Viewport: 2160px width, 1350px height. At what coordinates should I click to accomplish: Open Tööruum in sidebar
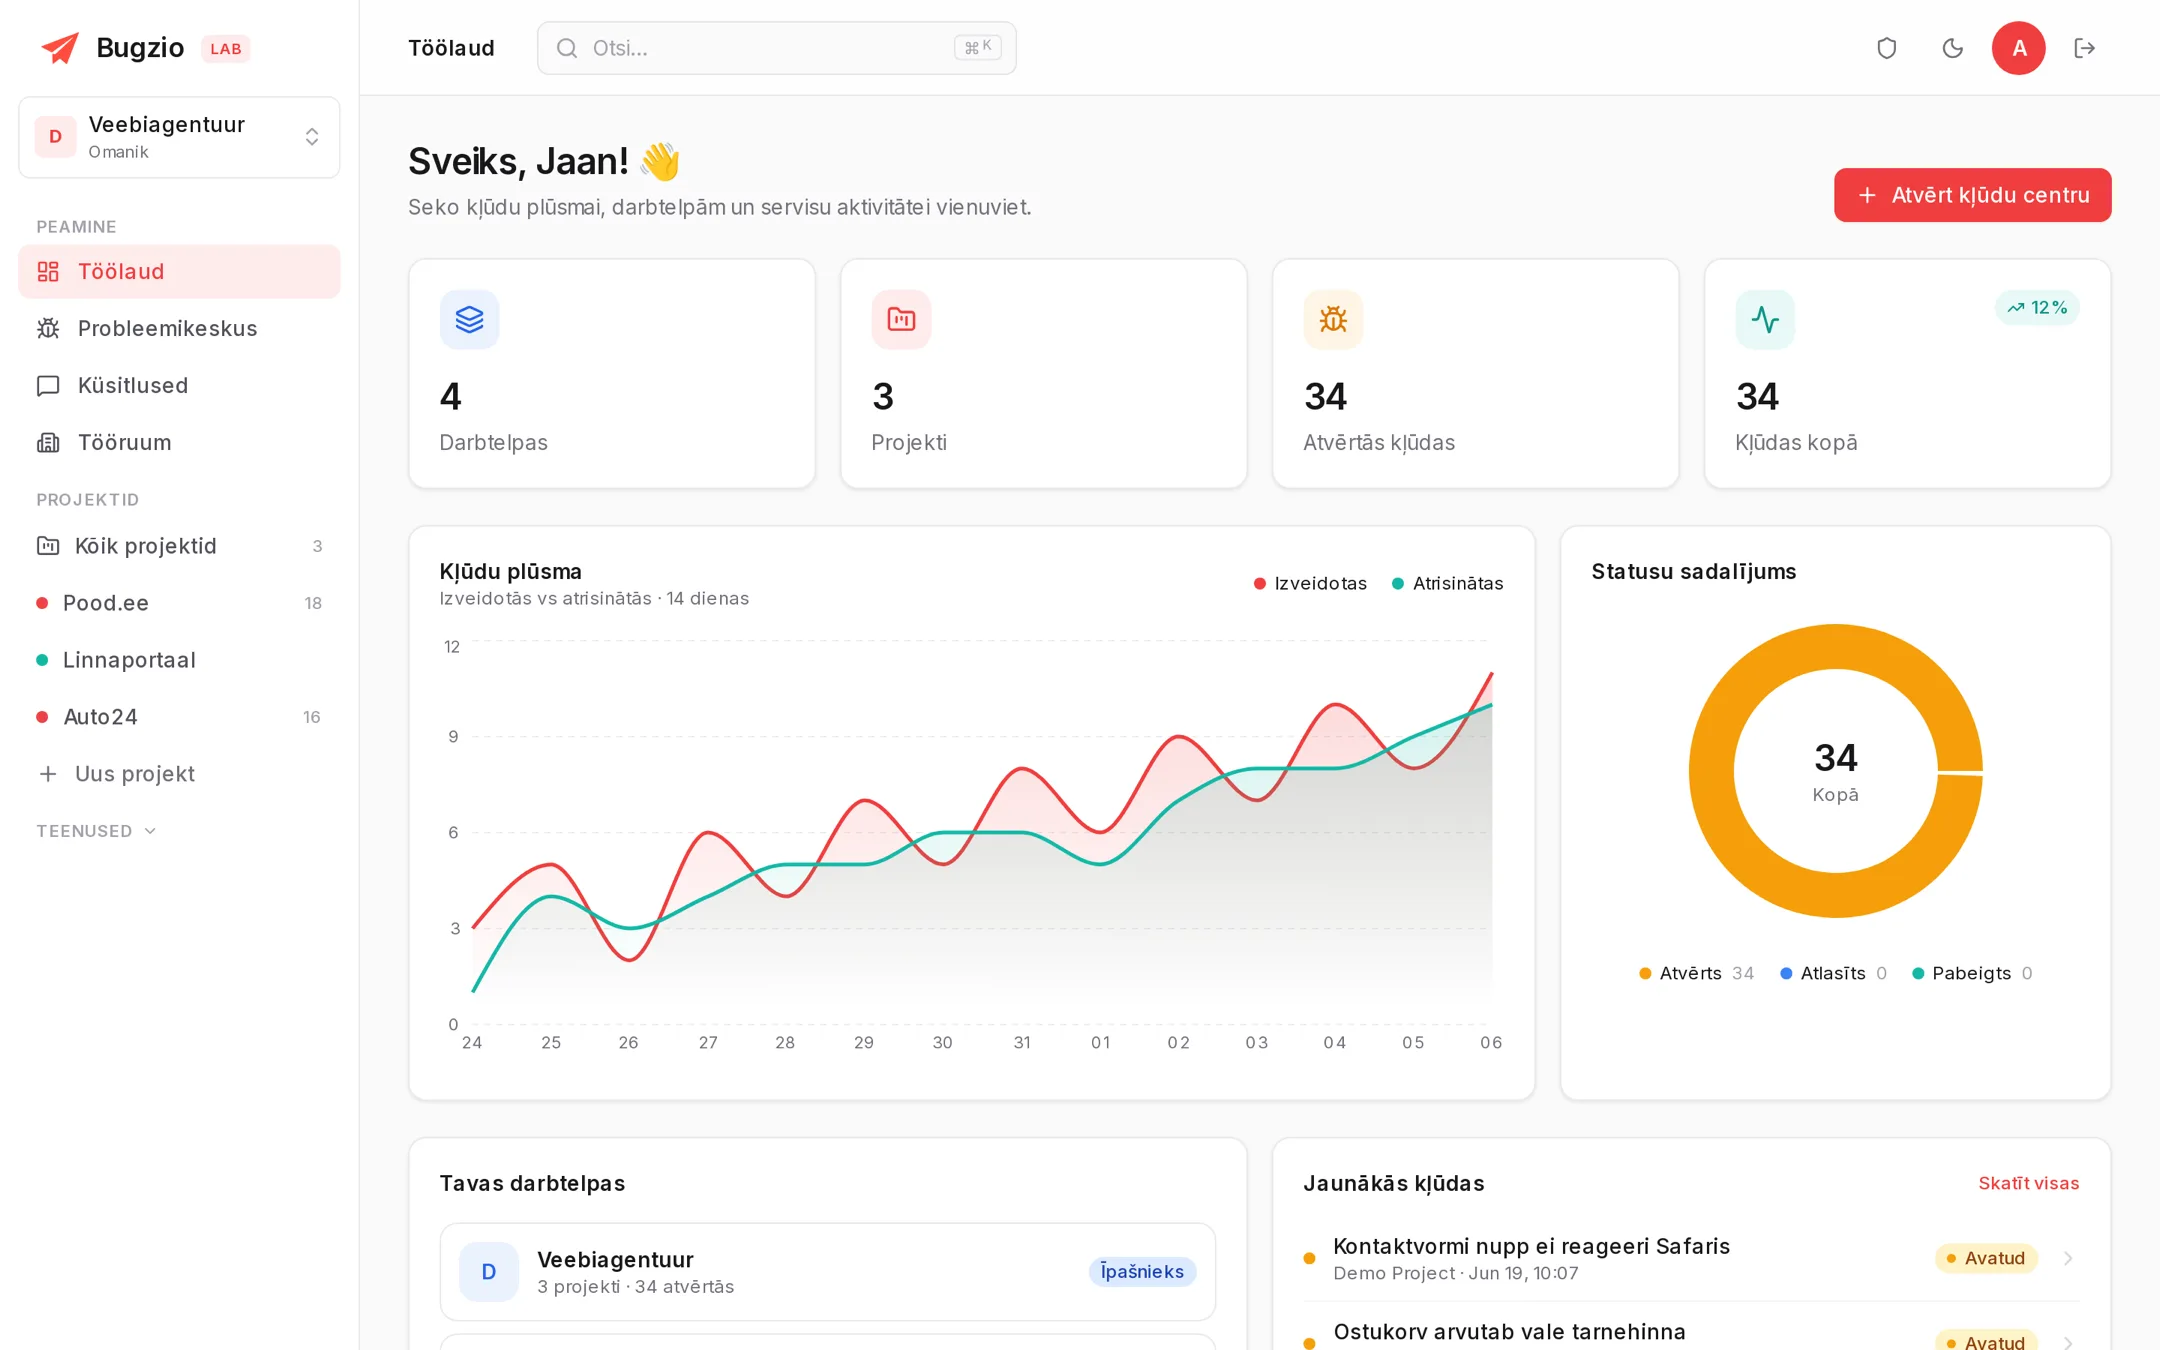coord(179,442)
